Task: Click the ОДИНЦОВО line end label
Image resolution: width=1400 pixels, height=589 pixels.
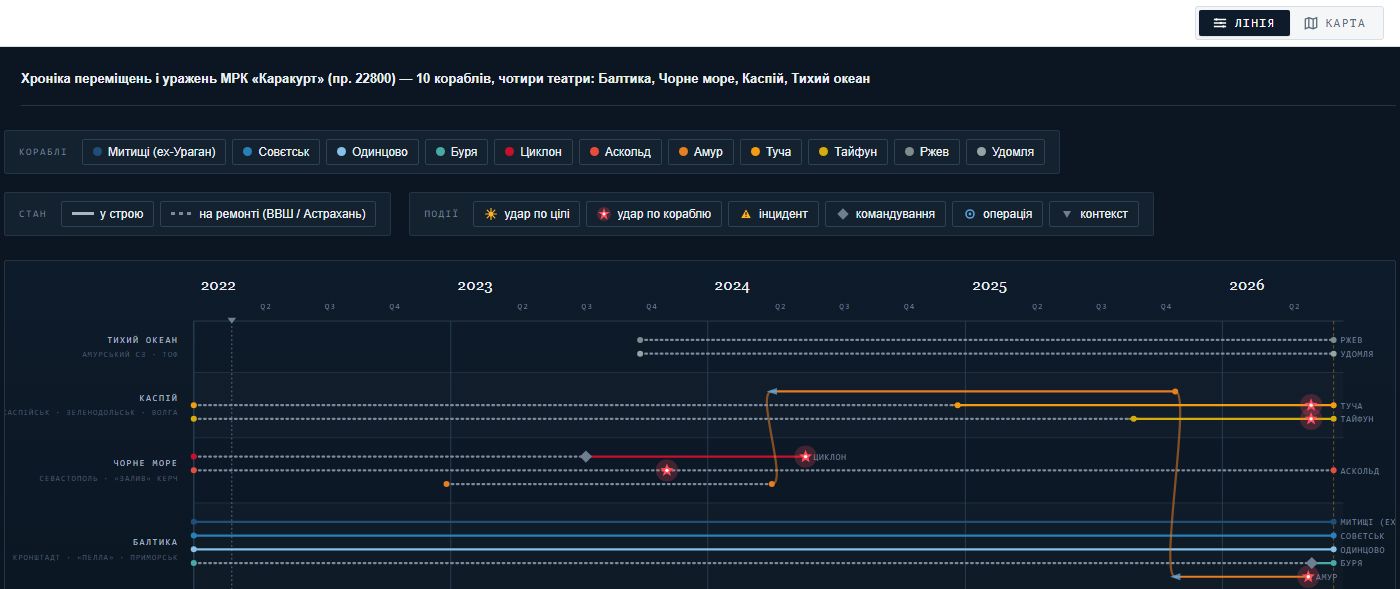Action: [x=1362, y=550]
